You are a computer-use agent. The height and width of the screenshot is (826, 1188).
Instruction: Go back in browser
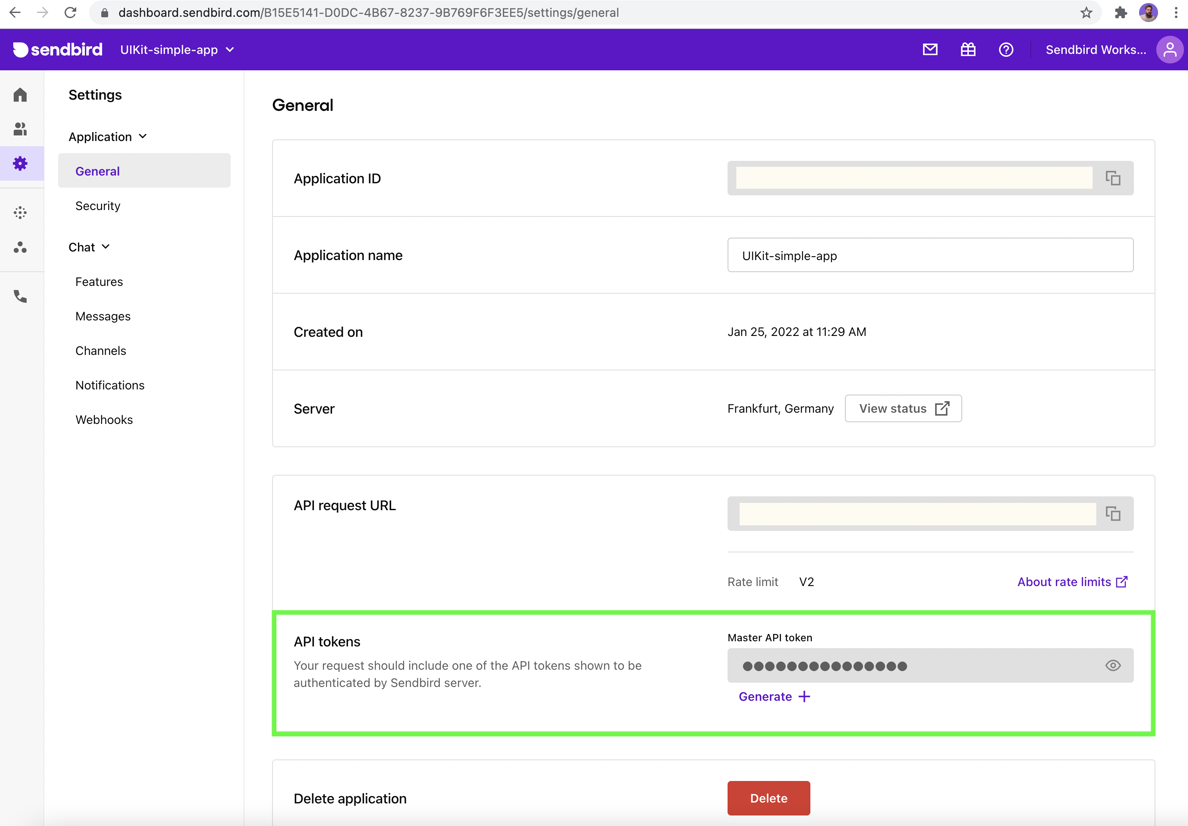[15, 12]
